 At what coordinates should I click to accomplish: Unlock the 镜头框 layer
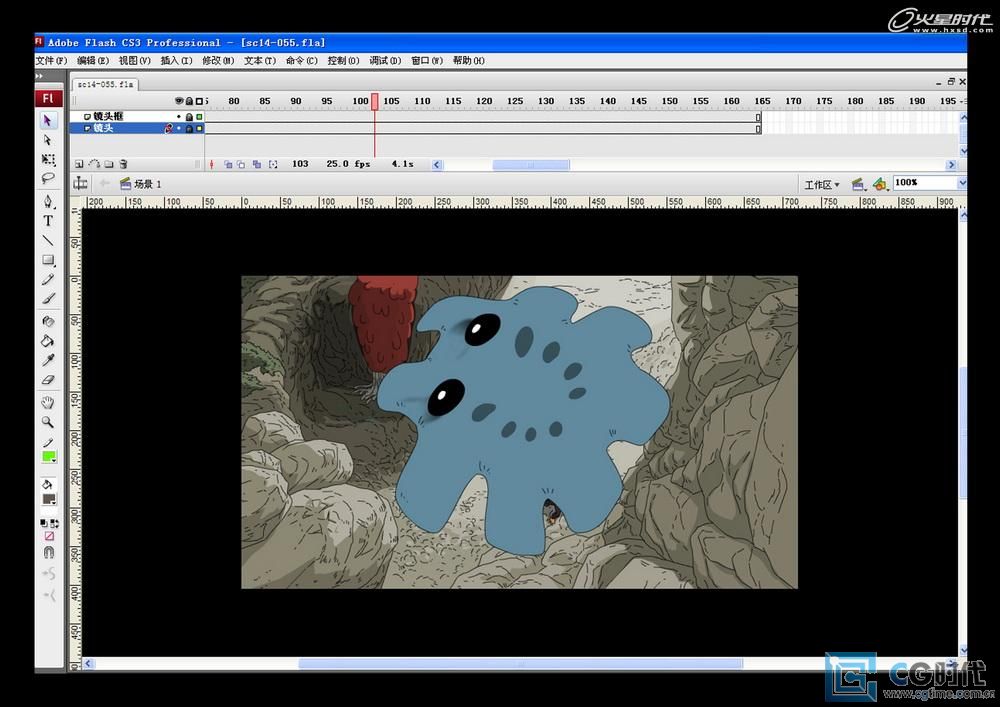coord(189,117)
